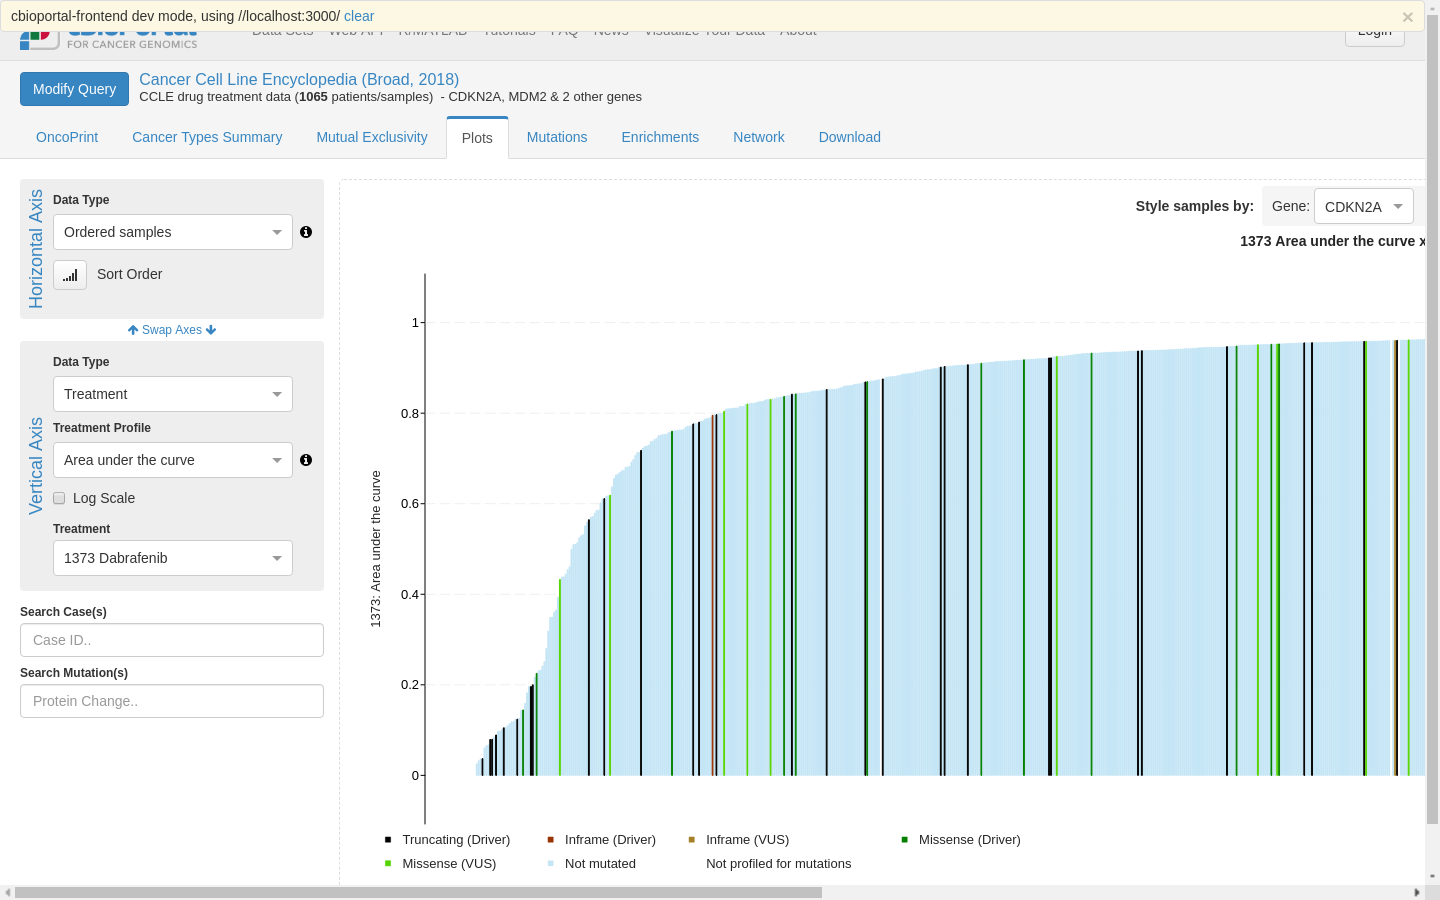
Task: Switch to the Mutations tab
Action: tap(557, 137)
